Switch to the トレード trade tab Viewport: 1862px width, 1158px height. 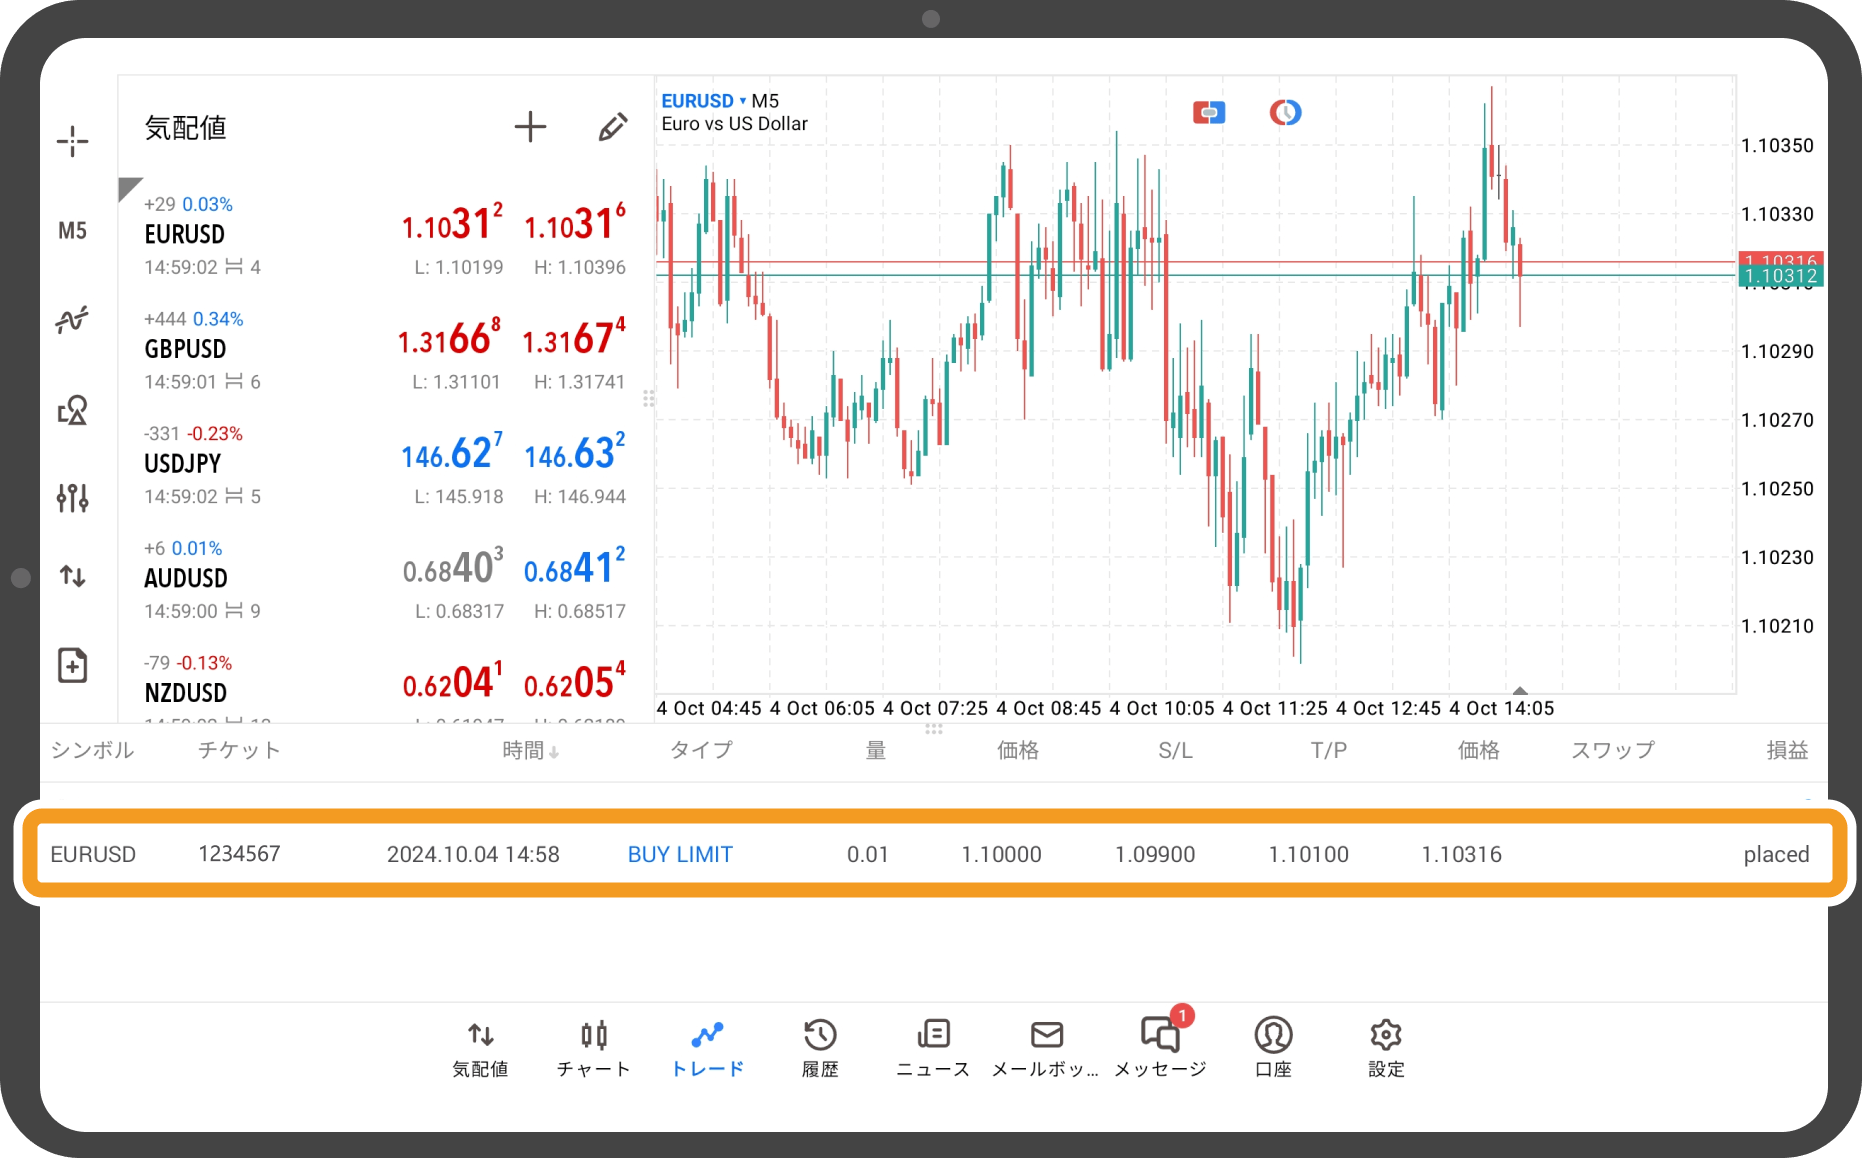point(707,1049)
